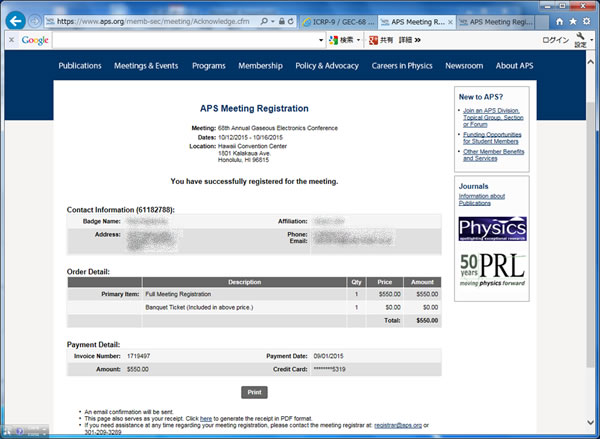The height and width of the screenshot is (439, 600).
Task: Click the padlock security icon
Action: [x=282, y=21]
